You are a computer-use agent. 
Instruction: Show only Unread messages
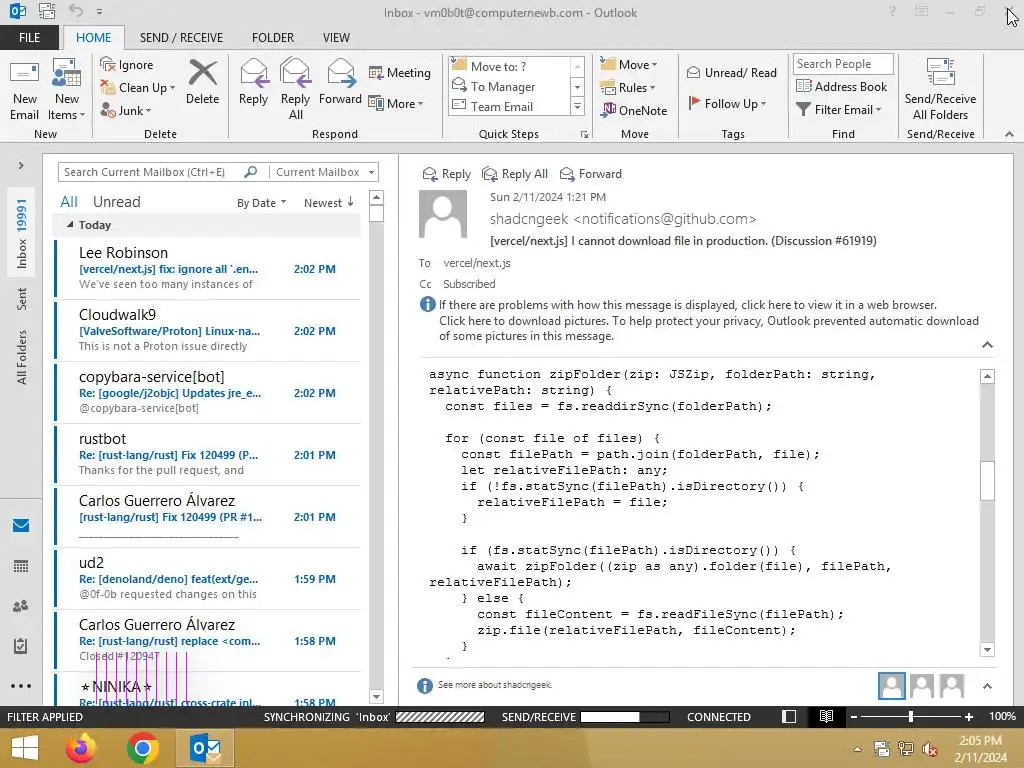116,202
